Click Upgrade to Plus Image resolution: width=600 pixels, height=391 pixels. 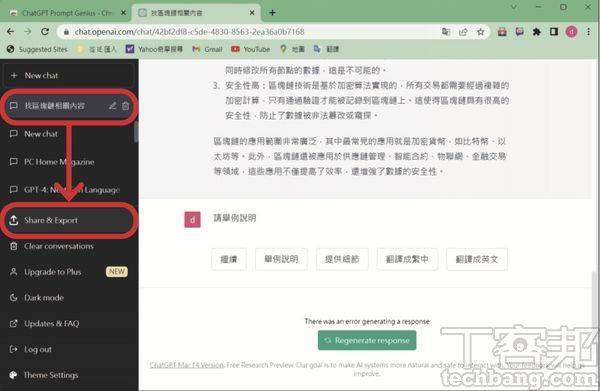click(x=69, y=272)
